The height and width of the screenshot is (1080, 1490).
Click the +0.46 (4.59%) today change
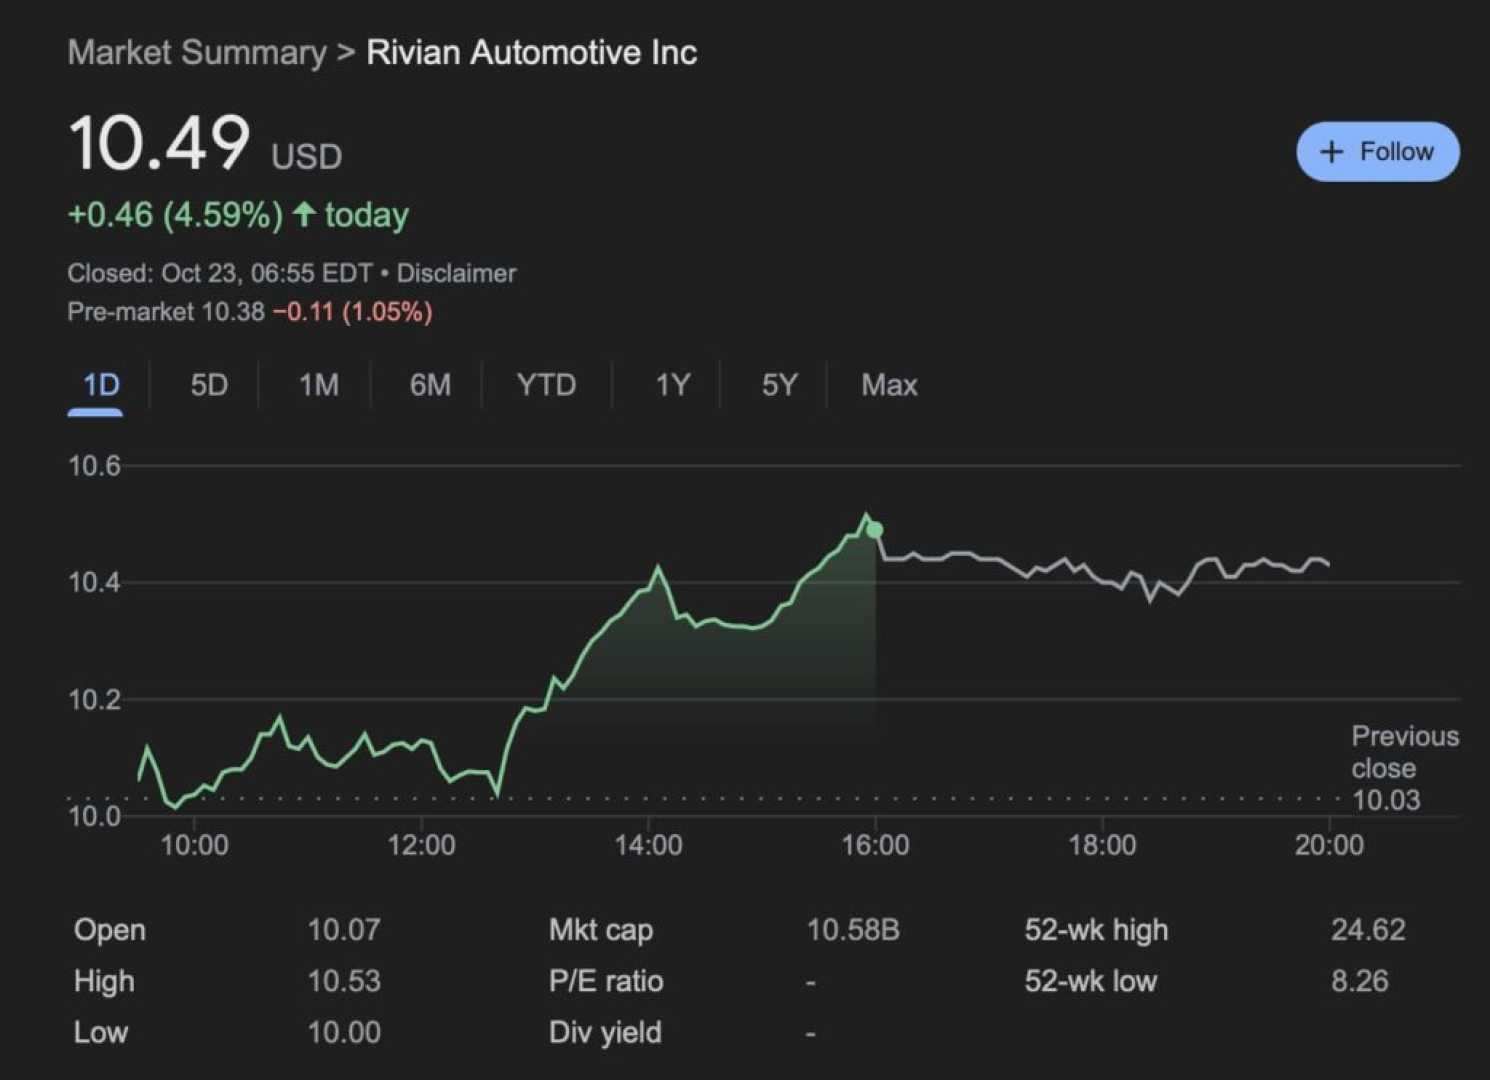[238, 215]
